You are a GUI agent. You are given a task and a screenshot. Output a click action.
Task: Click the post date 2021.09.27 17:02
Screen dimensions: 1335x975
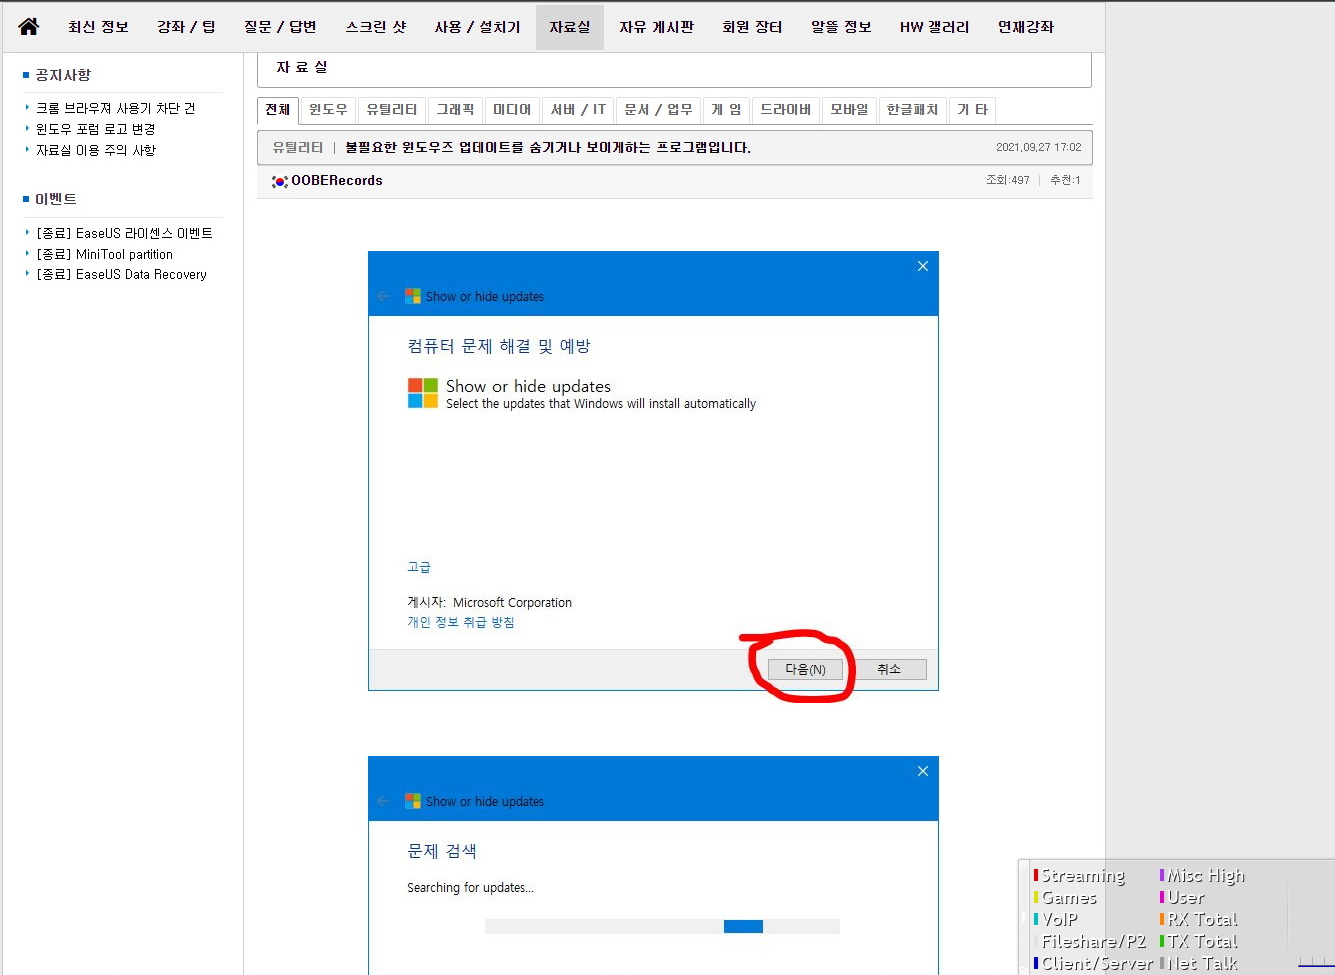point(1038,147)
